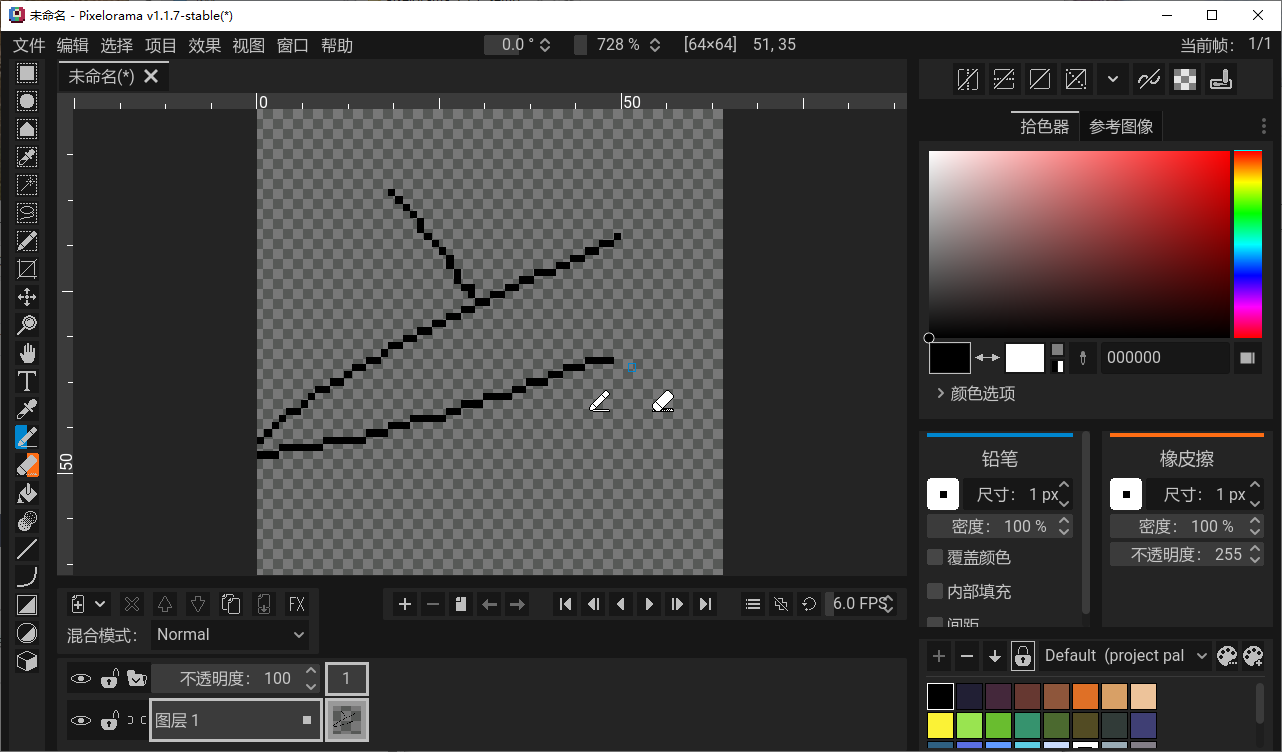Switch to the 参考图像 tab
Screen dimensions: 1282x752
coord(1121,126)
